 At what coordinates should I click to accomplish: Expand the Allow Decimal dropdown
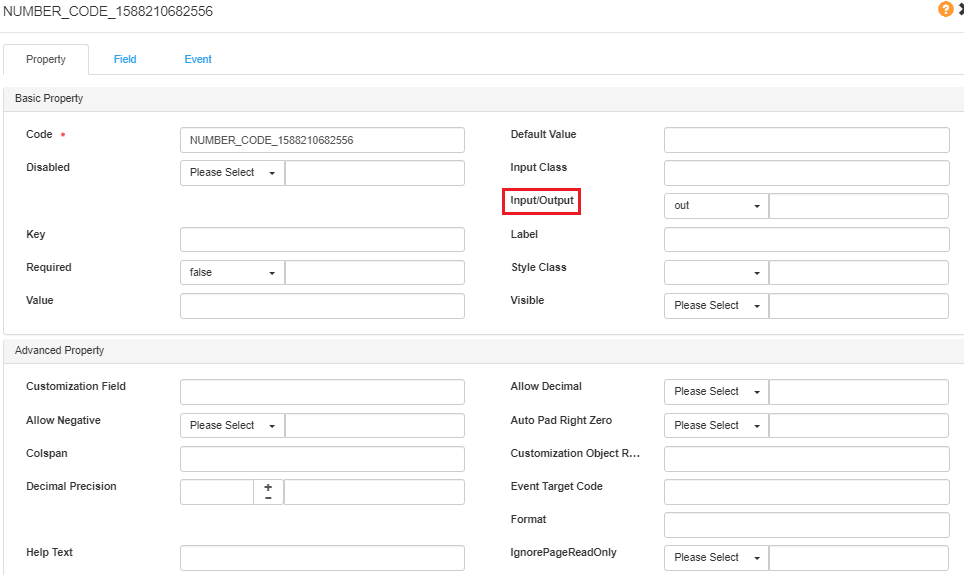[x=716, y=392]
